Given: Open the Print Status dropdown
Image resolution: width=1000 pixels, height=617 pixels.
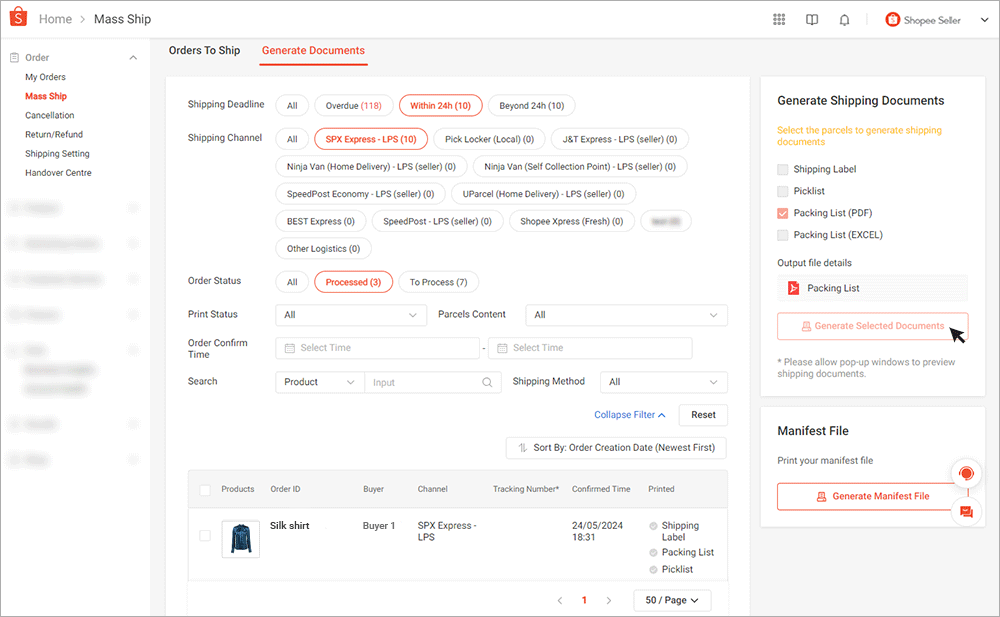Looking at the screenshot, I should tap(351, 315).
